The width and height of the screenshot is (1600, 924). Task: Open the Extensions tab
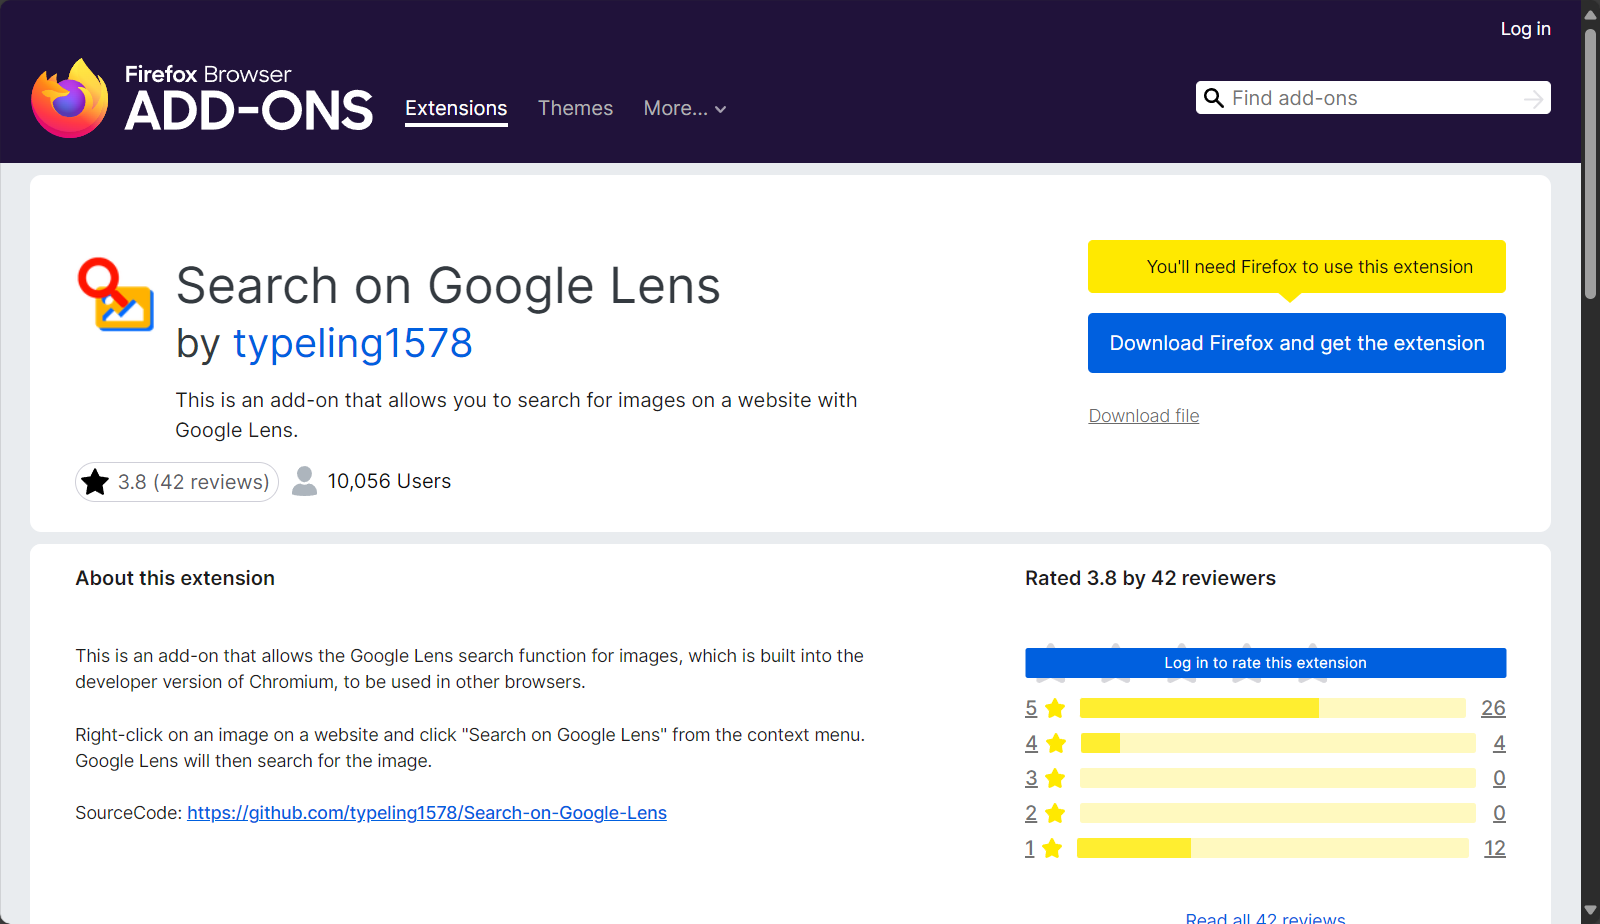pyautogui.click(x=456, y=108)
